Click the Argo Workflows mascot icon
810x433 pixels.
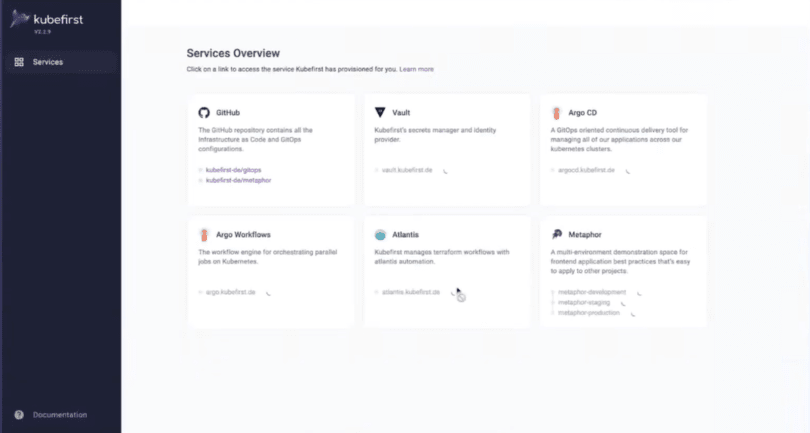[x=204, y=235]
